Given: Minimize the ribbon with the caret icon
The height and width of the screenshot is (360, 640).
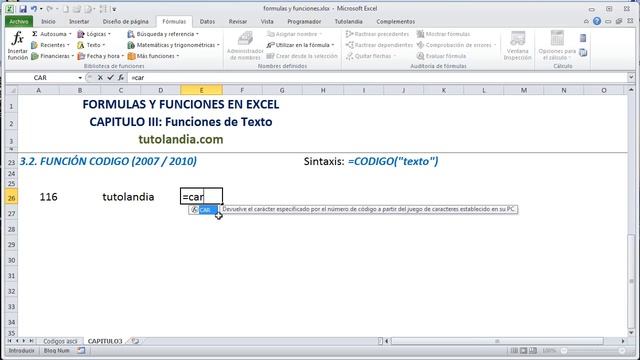Looking at the screenshot, I should 586,21.
